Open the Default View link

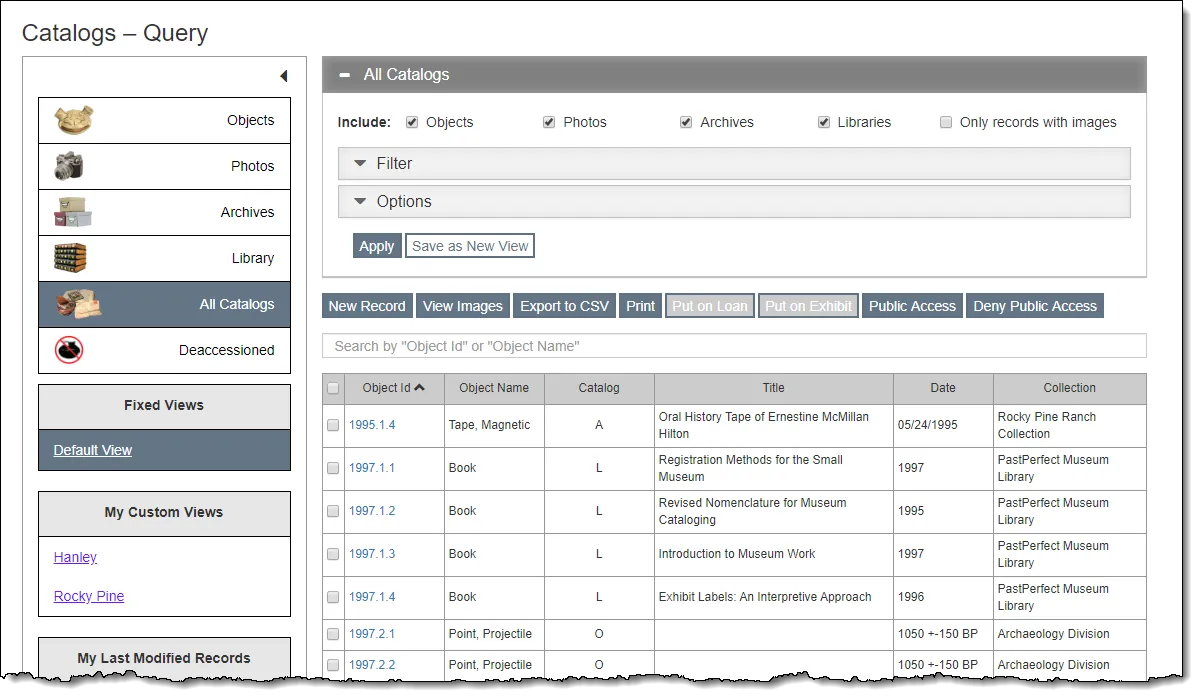[x=92, y=450]
